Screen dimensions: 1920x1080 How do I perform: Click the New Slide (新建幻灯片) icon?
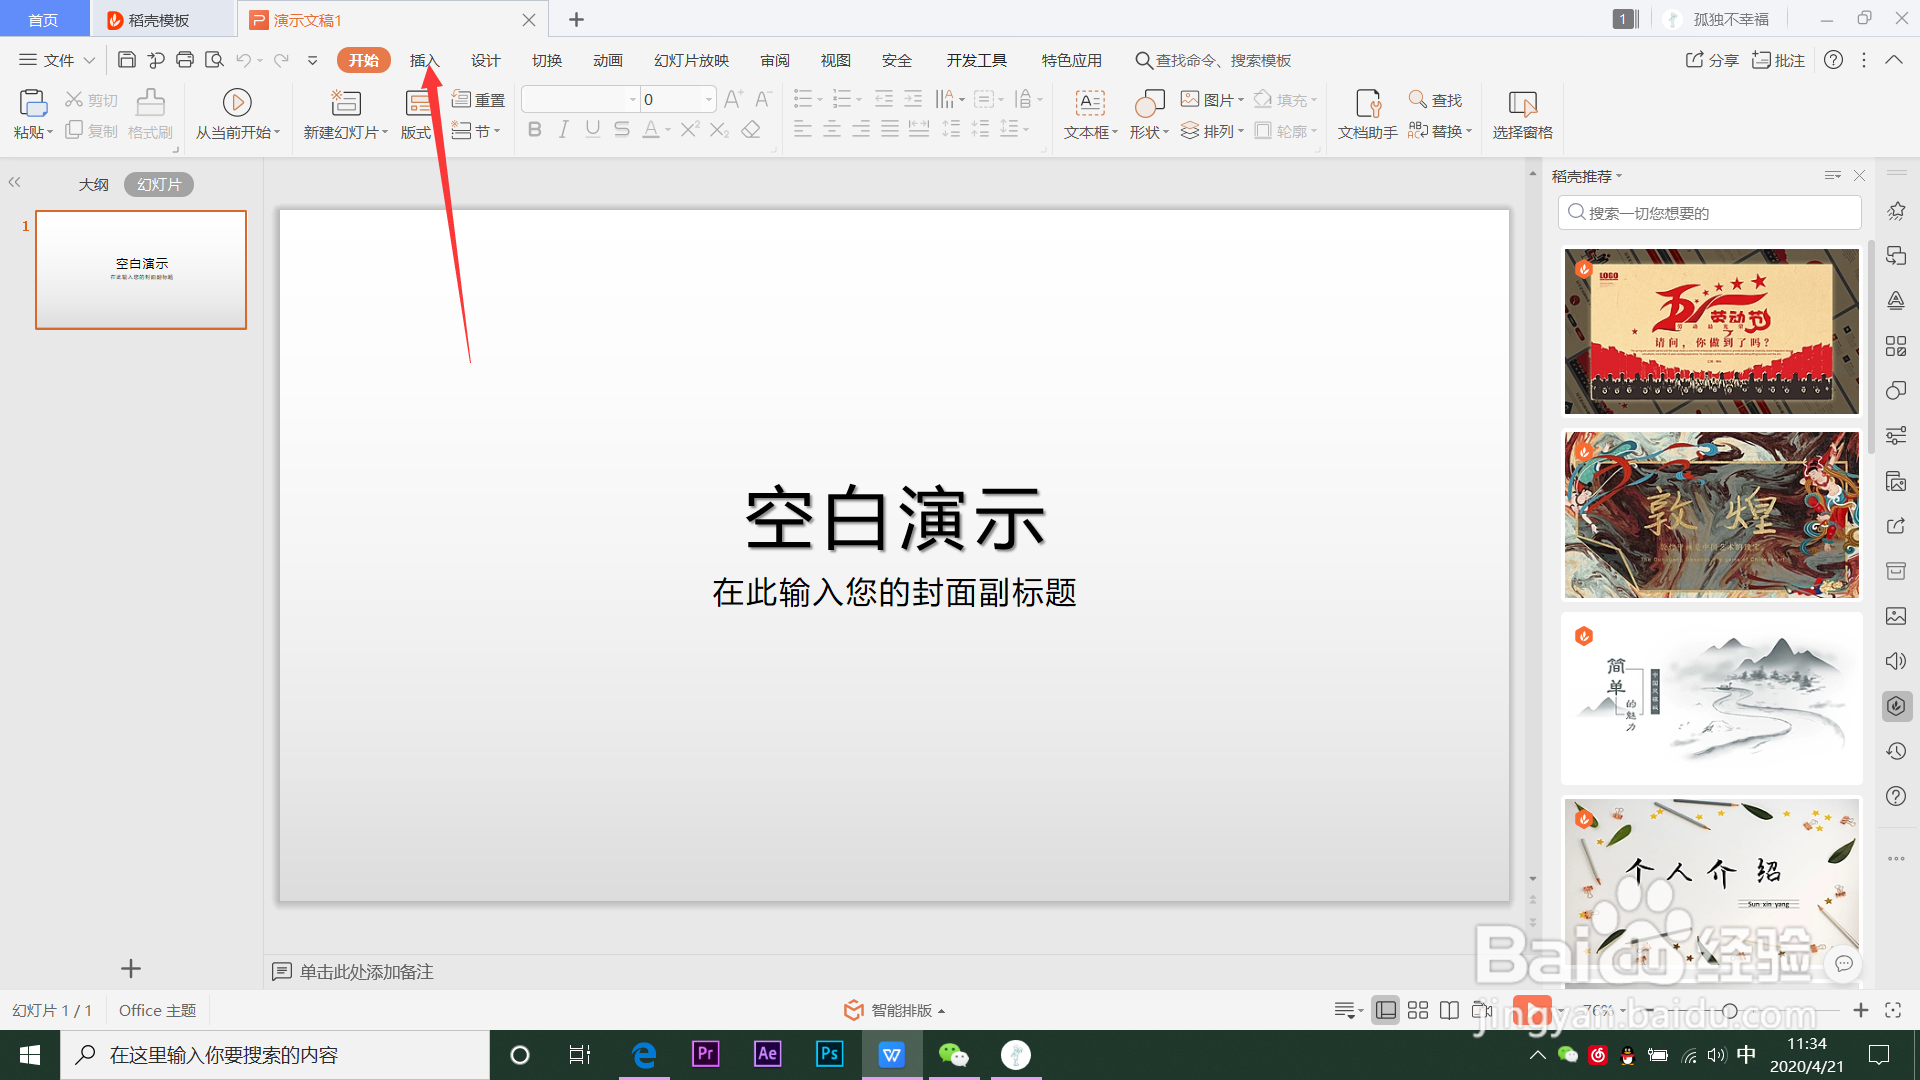click(x=345, y=103)
